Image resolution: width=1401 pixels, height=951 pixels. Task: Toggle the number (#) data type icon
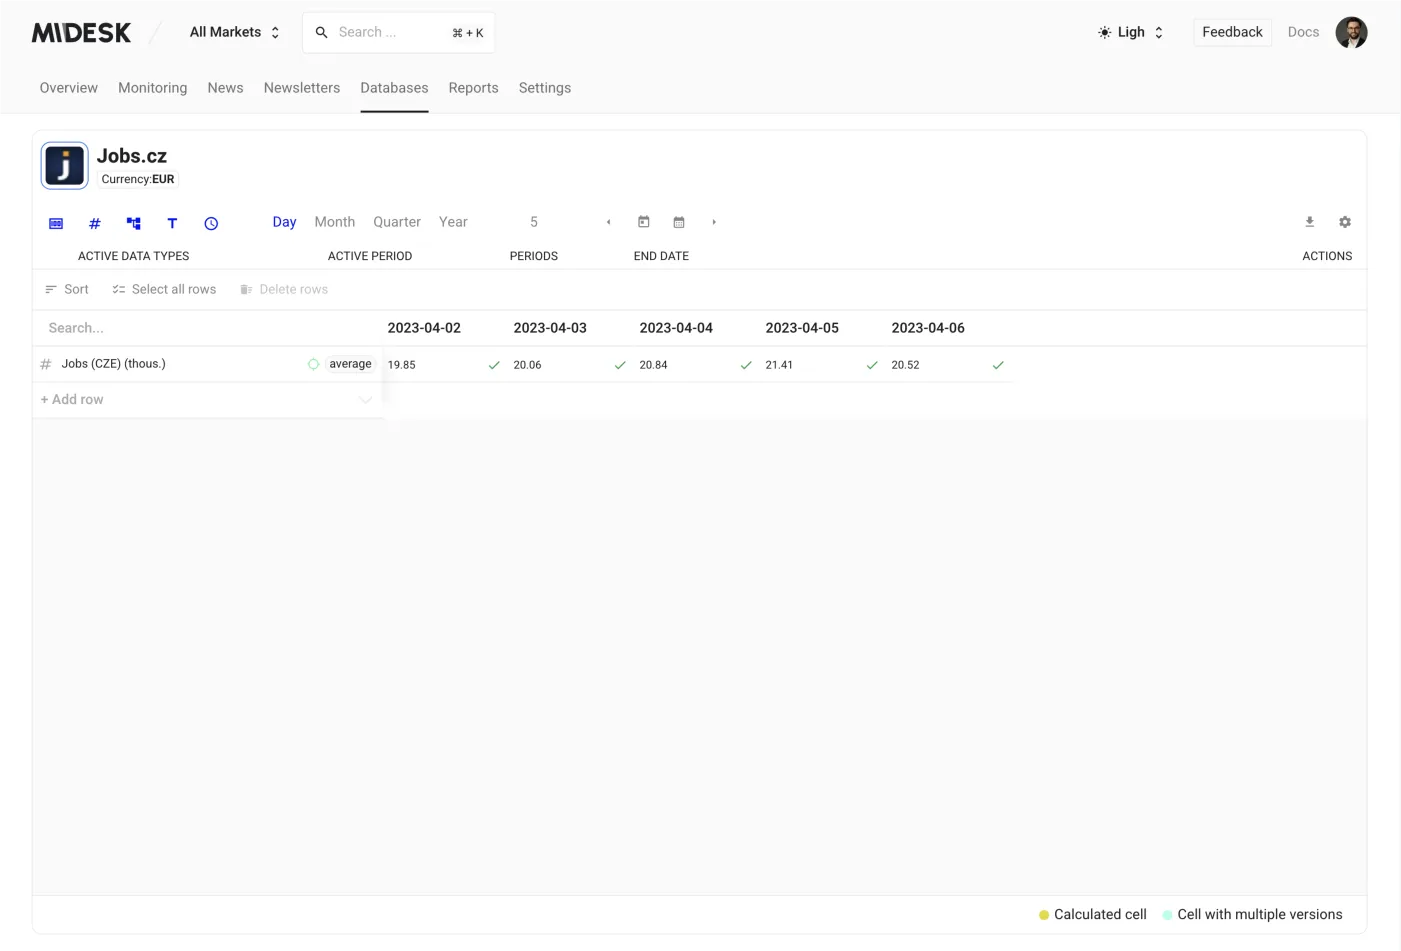[x=95, y=223]
